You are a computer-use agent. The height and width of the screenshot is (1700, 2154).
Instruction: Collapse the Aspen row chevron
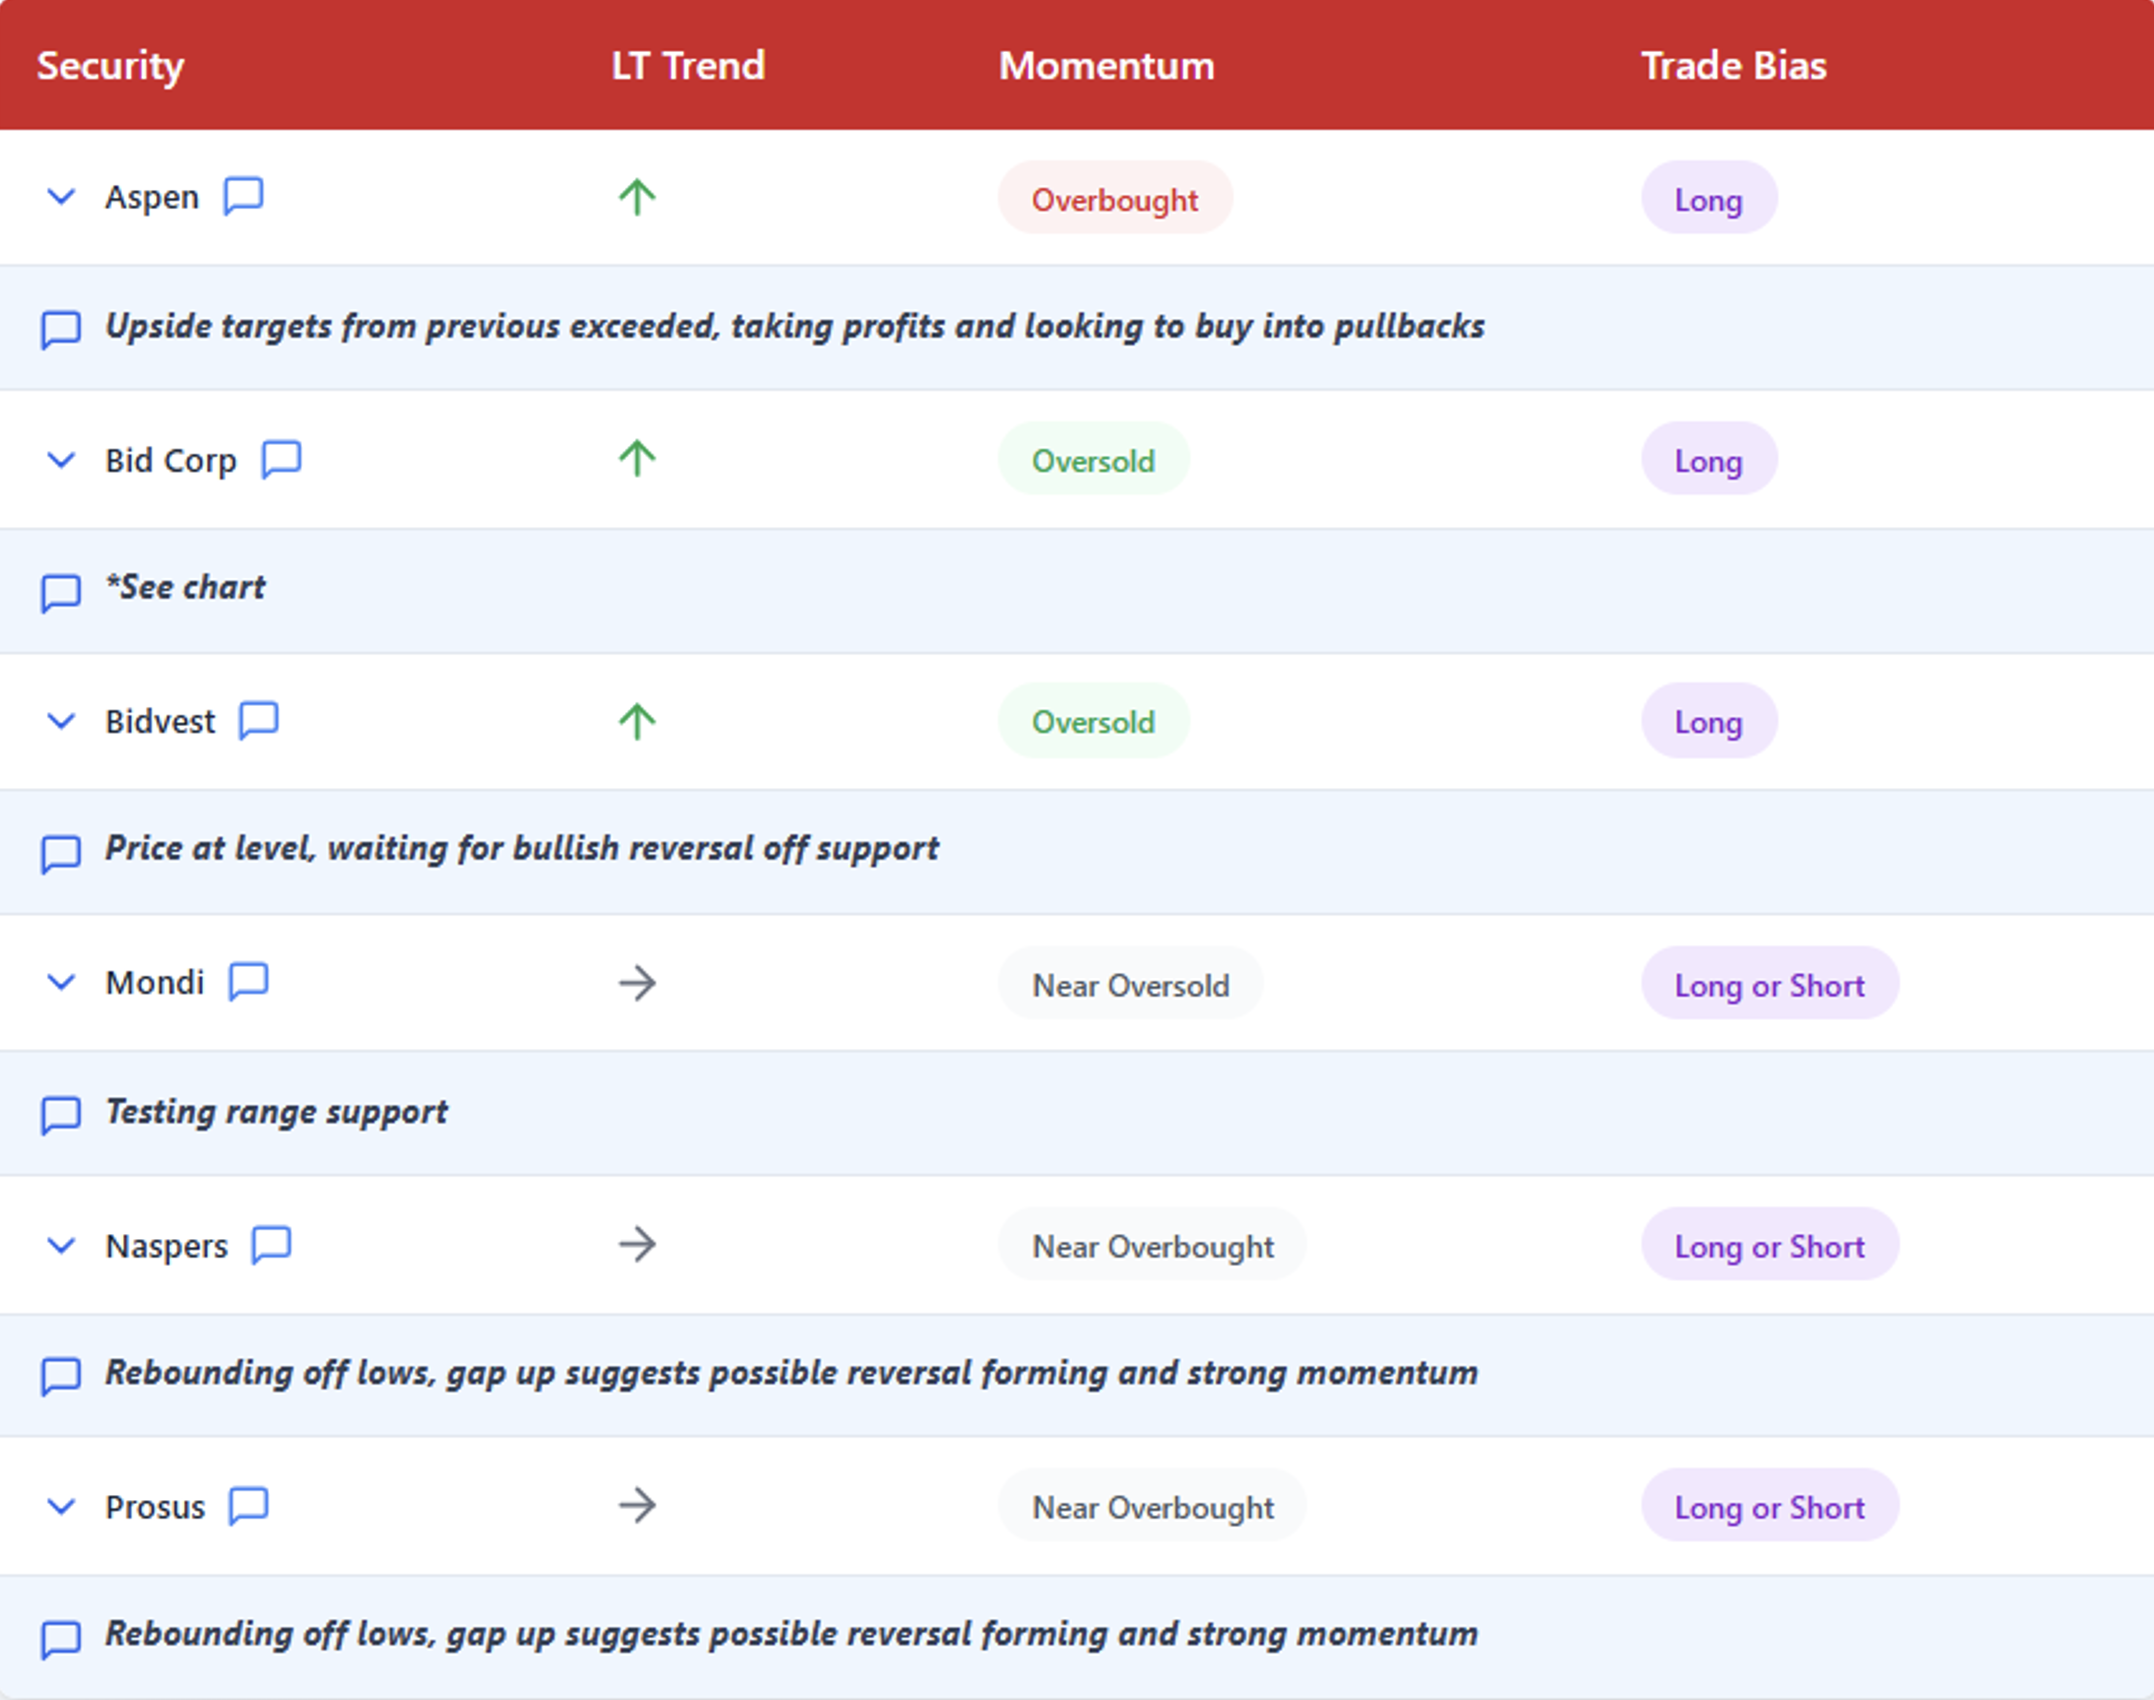click(61, 197)
